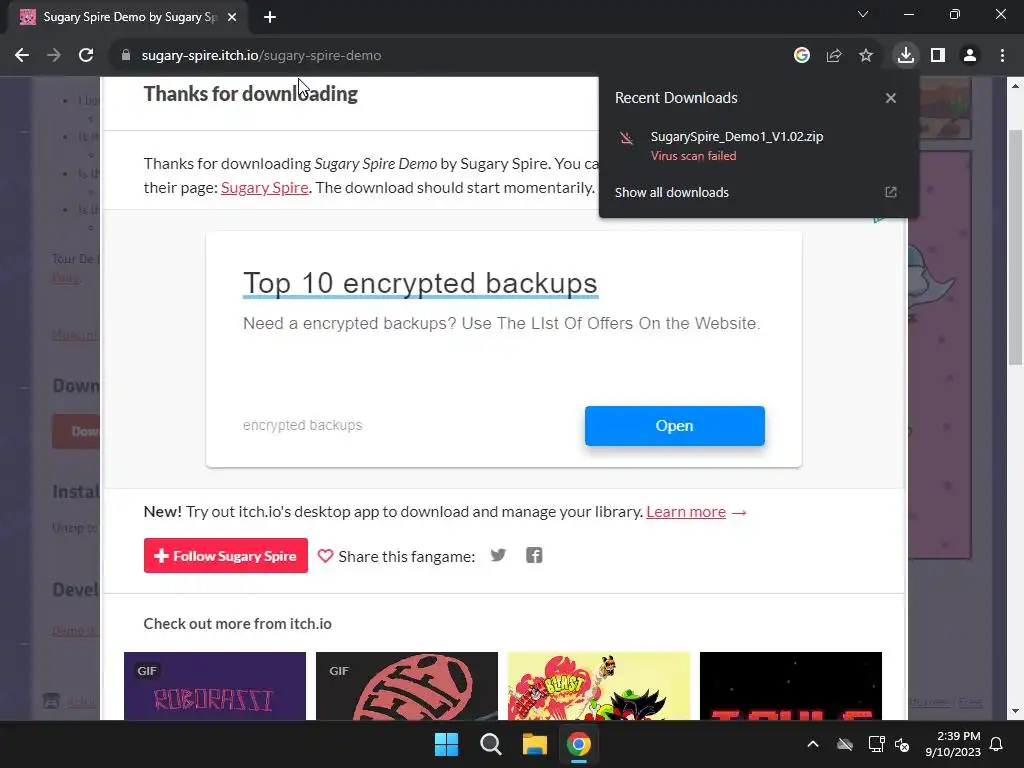
Task: Click the Chrome taskbar icon
Action: pos(579,744)
